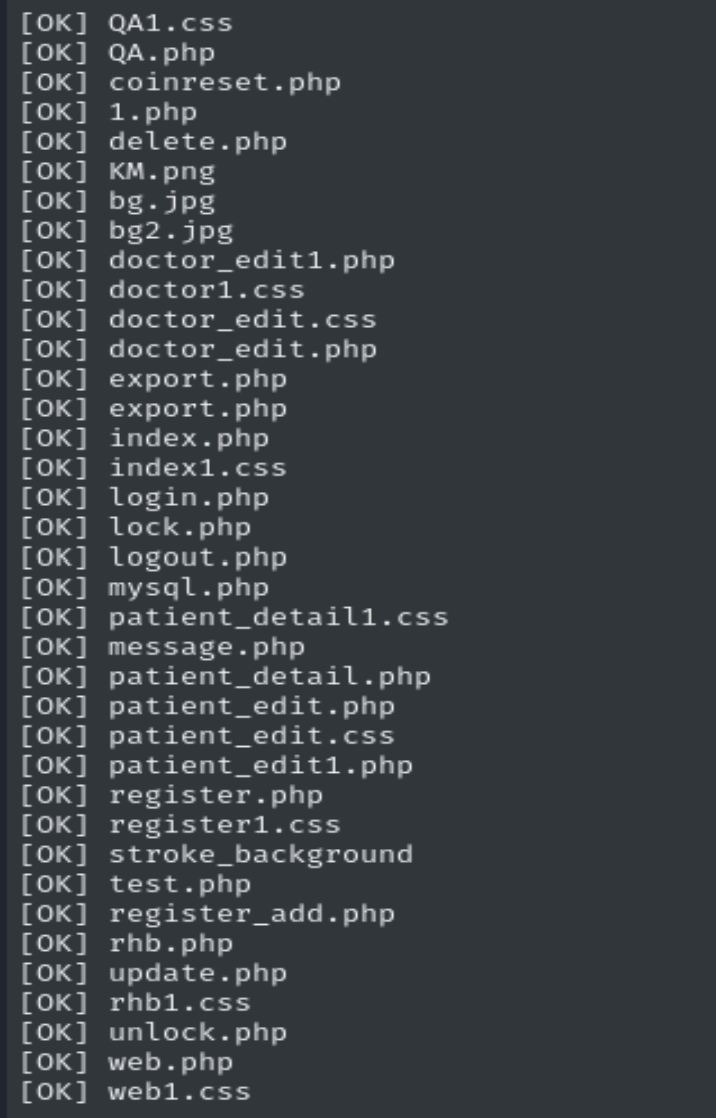Click the QA1.css filename line
This screenshot has height=1118, width=716.
click(170, 23)
